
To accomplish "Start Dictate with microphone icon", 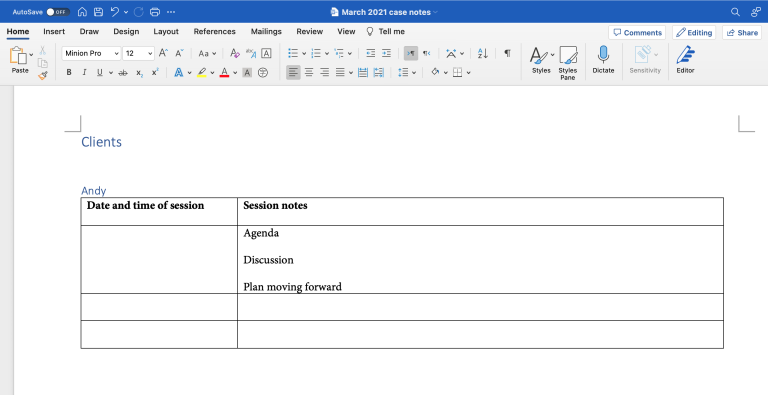I will coord(603,60).
